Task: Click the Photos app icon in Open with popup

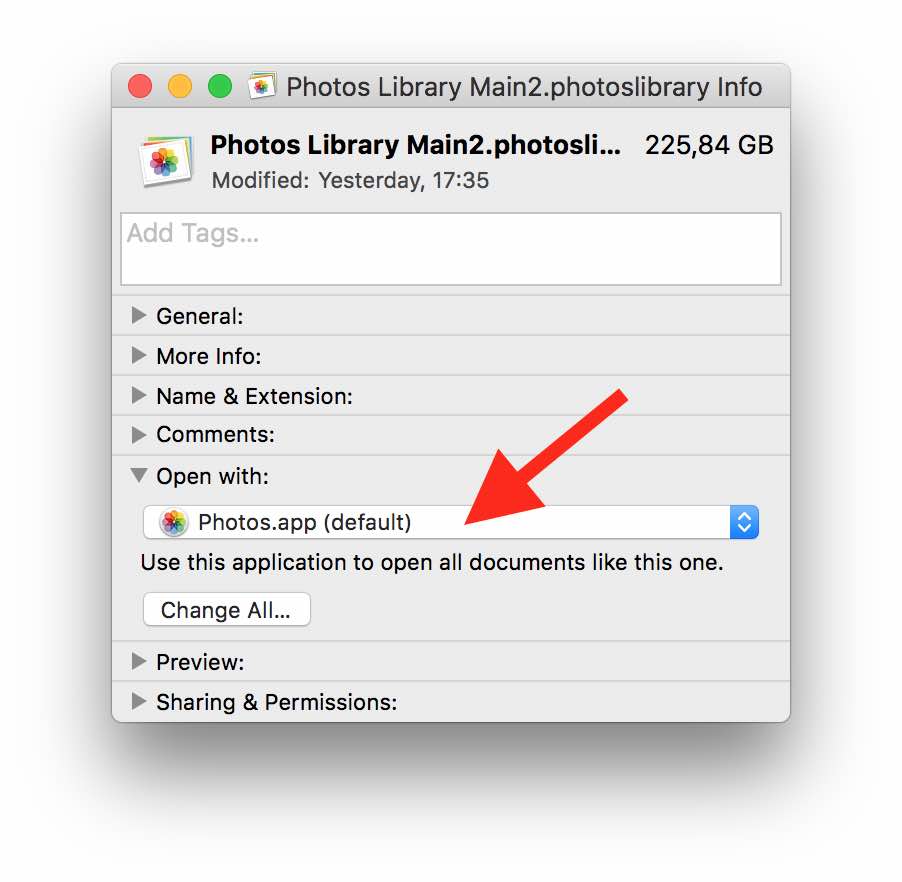Action: (x=174, y=522)
